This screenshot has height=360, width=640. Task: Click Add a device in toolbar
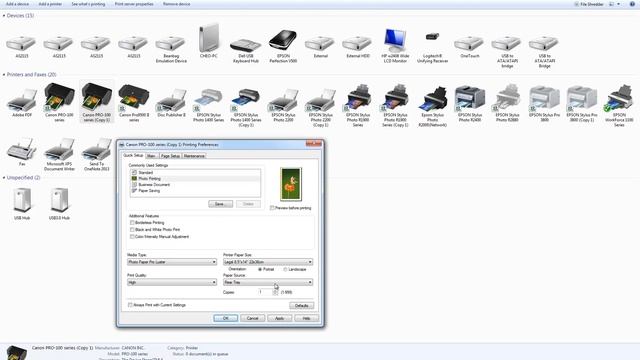(18, 4)
